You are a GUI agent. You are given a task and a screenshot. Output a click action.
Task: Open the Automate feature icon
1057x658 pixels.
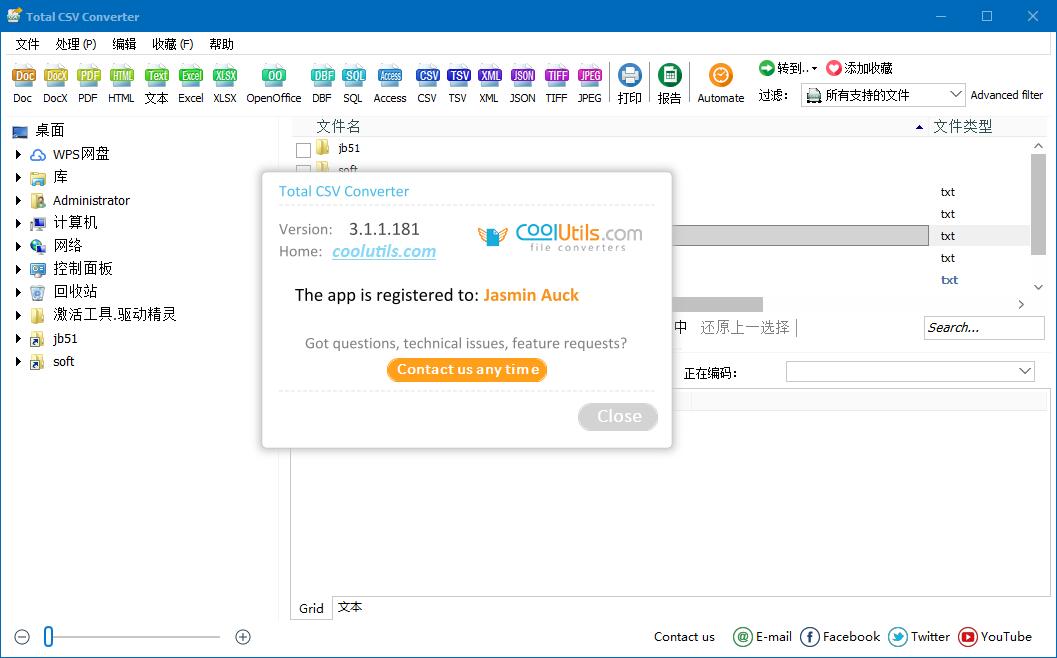721,75
